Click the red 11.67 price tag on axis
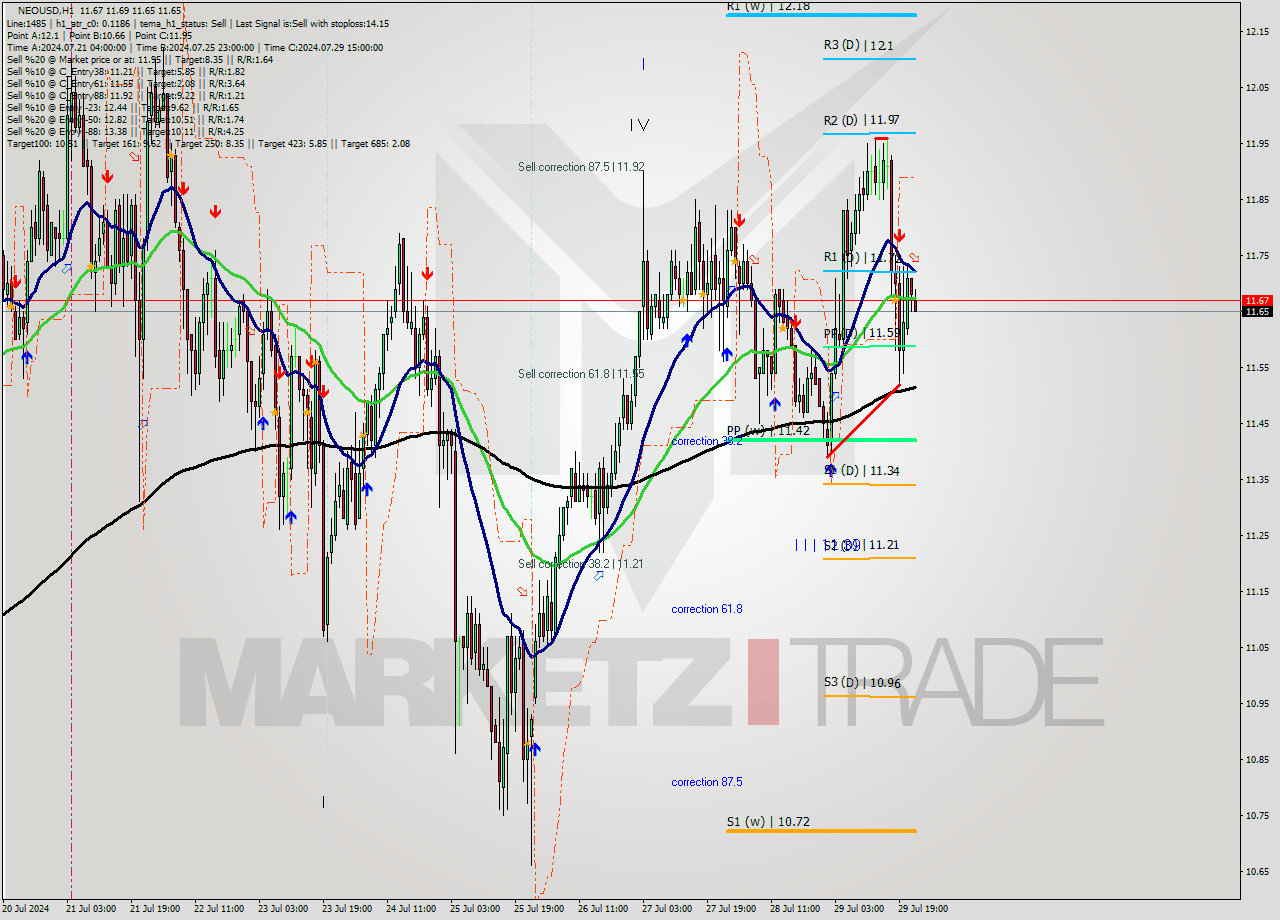The image size is (1280, 920). (1257, 300)
